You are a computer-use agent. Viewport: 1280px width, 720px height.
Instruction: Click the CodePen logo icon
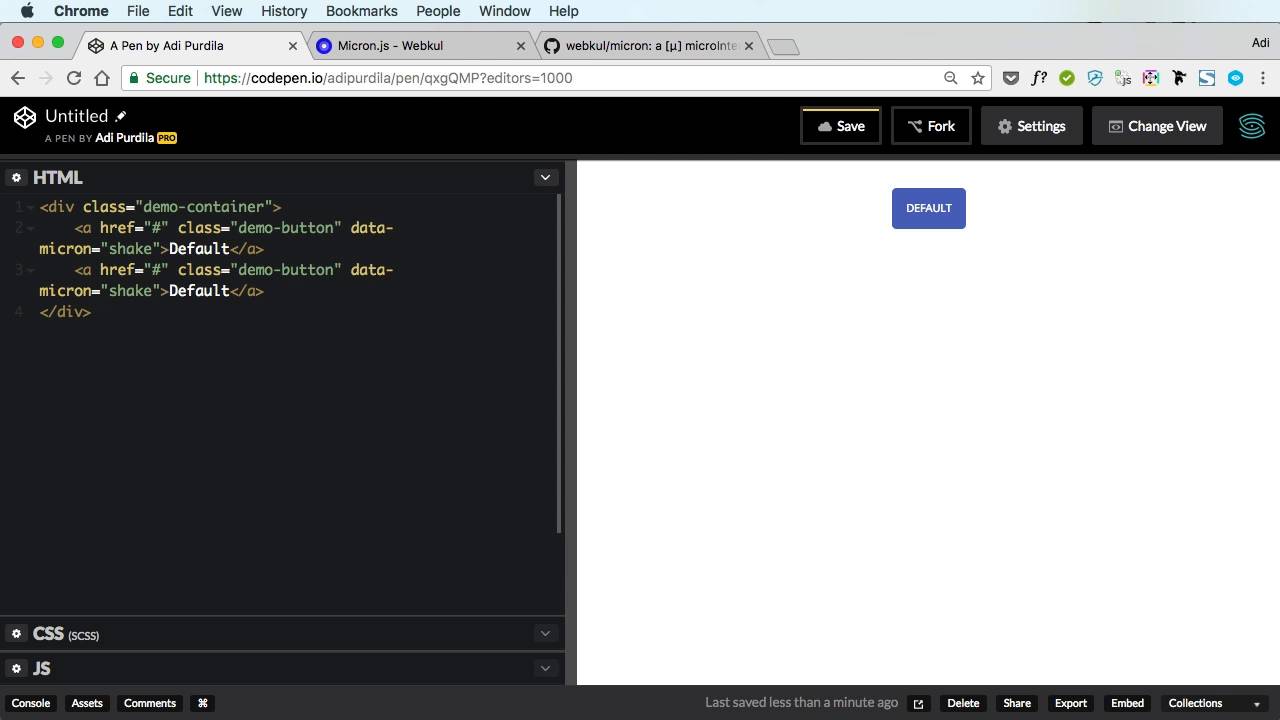(x=25, y=117)
